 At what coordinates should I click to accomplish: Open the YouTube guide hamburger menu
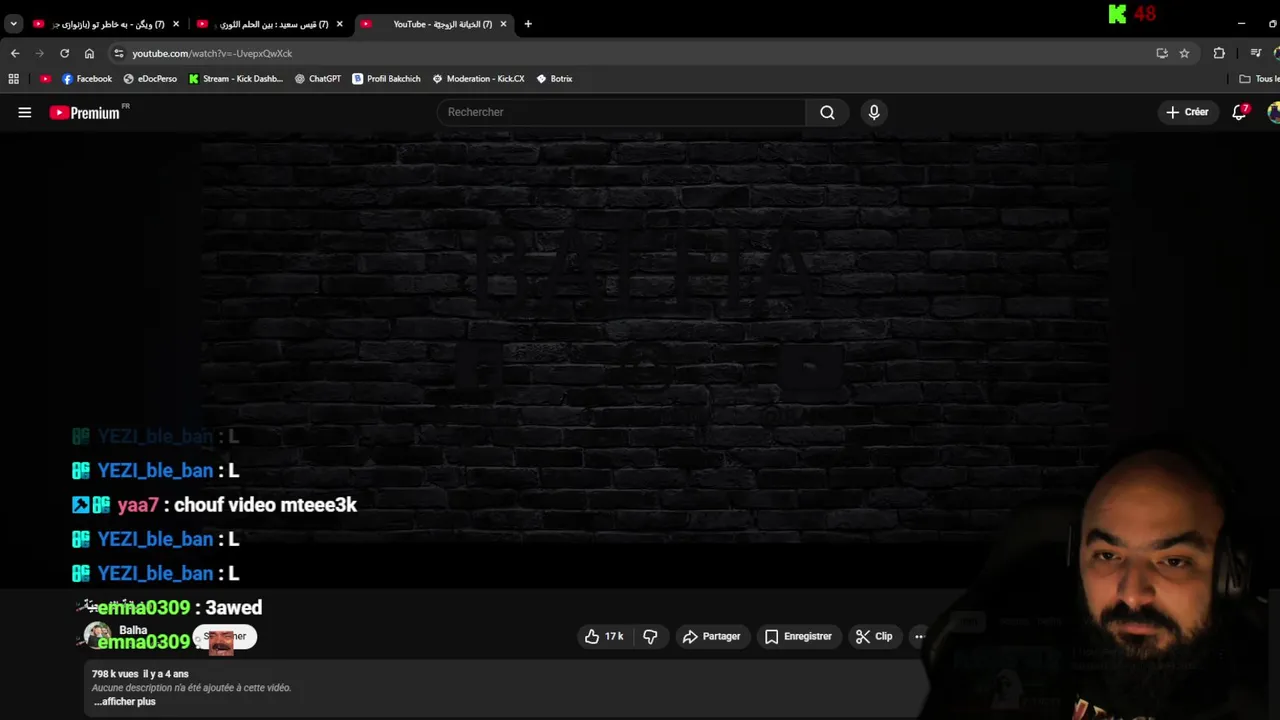pyautogui.click(x=25, y=113)
